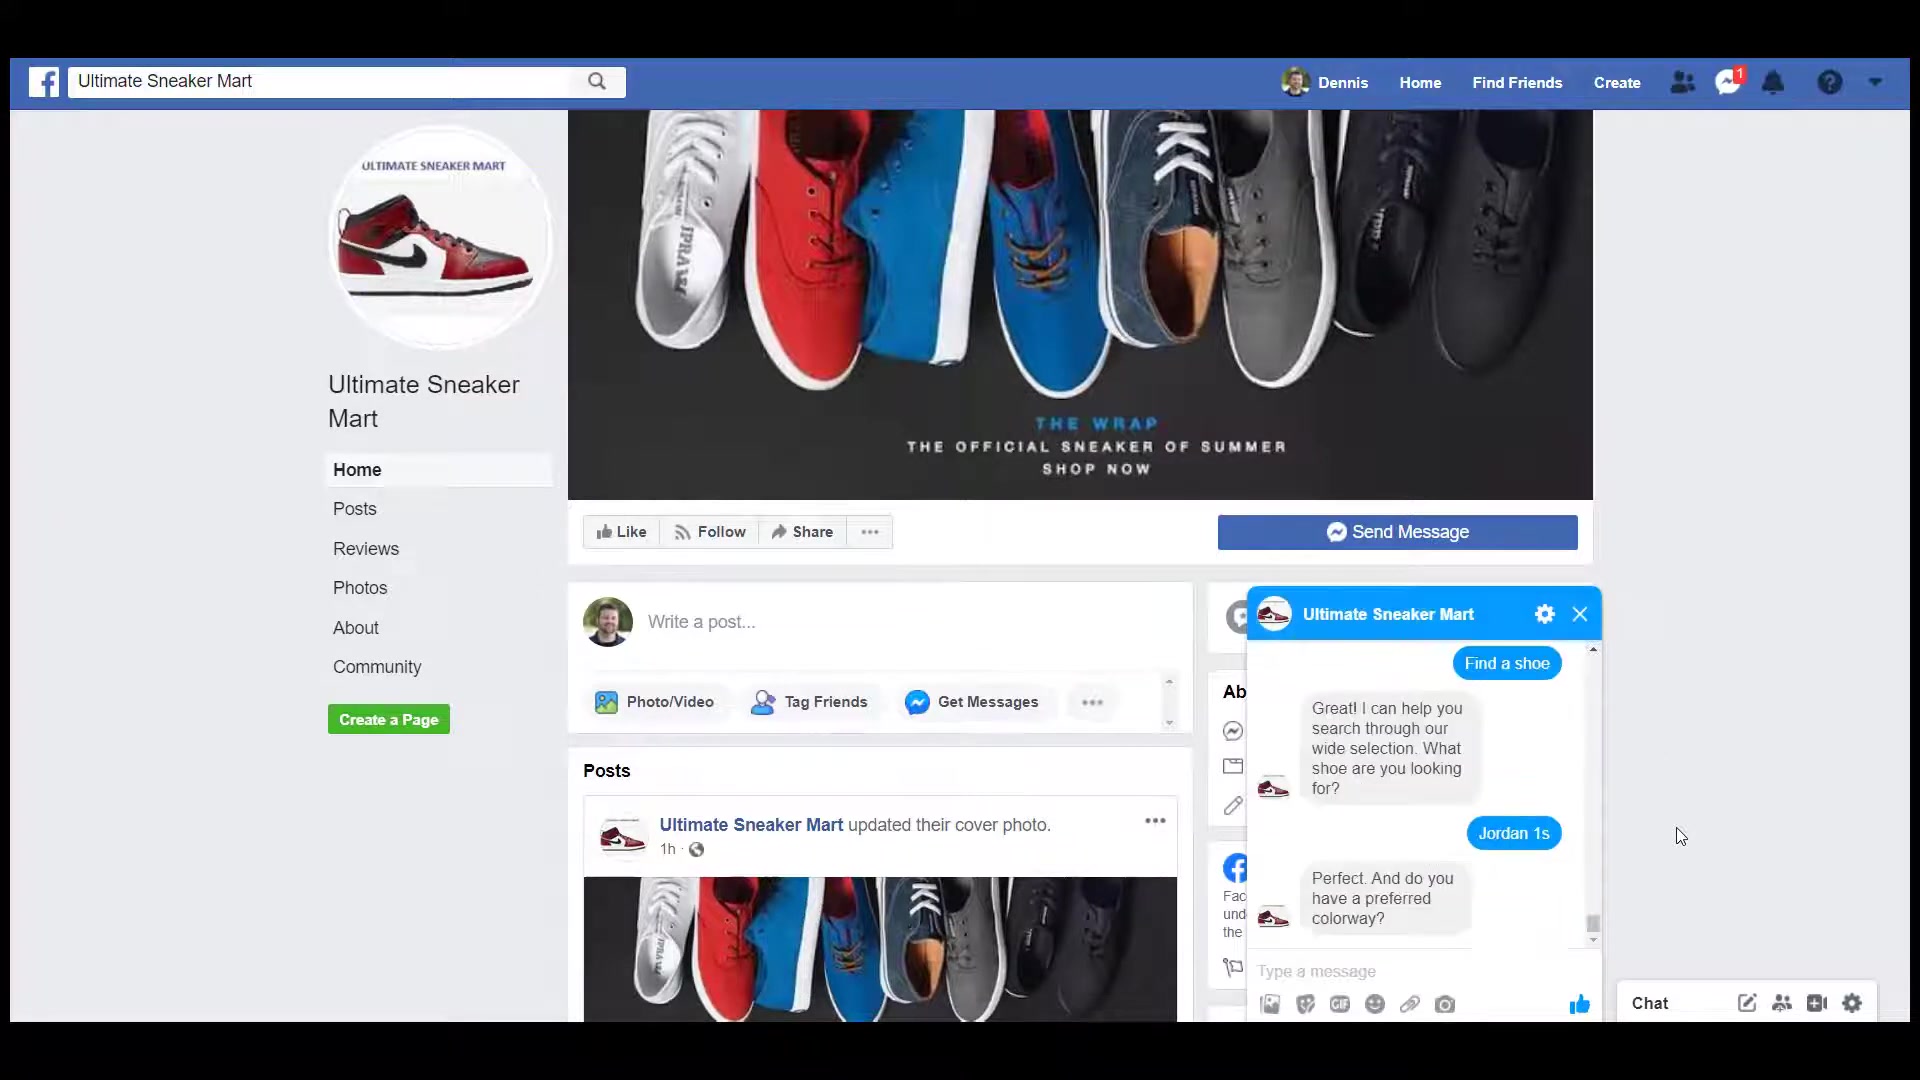Open post options ellipsis menu
The width and height of the screenshot is (1920, 1080).
click(x=1155, y=821)
